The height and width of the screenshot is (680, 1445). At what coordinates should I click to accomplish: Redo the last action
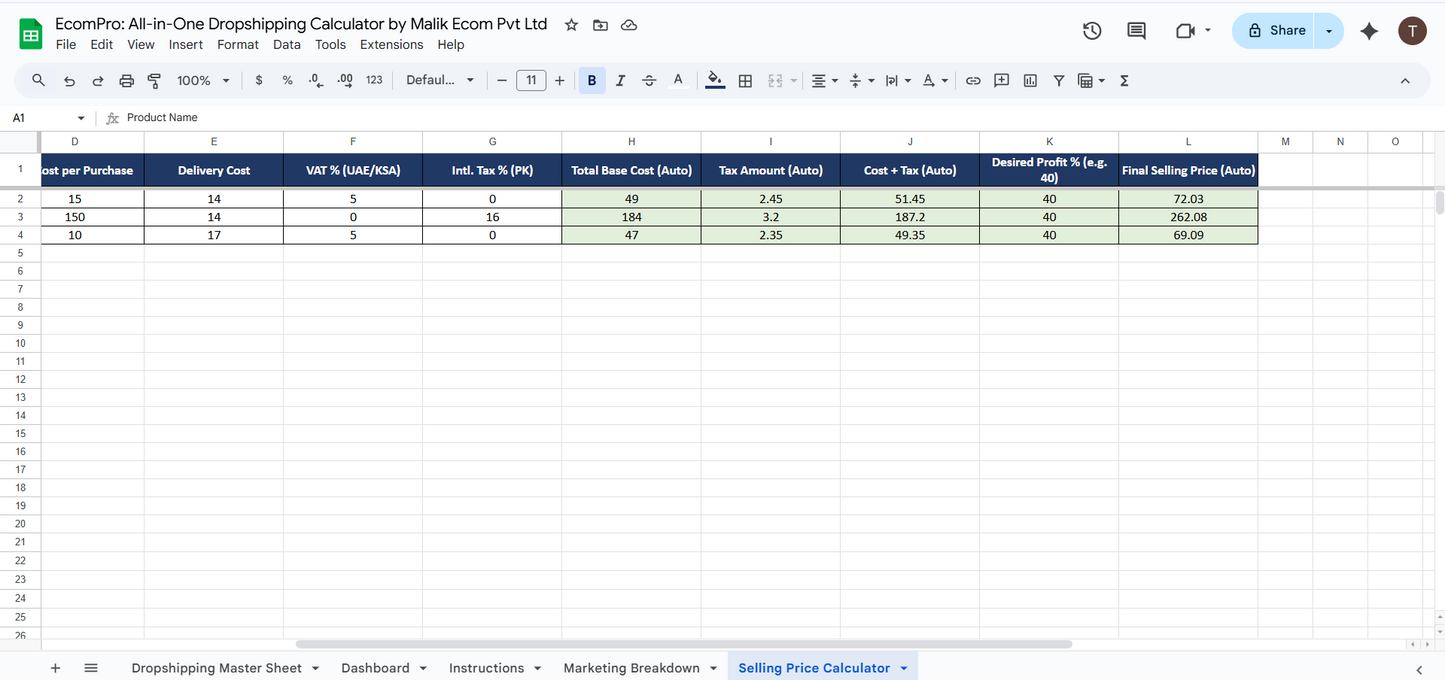pos(98,80)
